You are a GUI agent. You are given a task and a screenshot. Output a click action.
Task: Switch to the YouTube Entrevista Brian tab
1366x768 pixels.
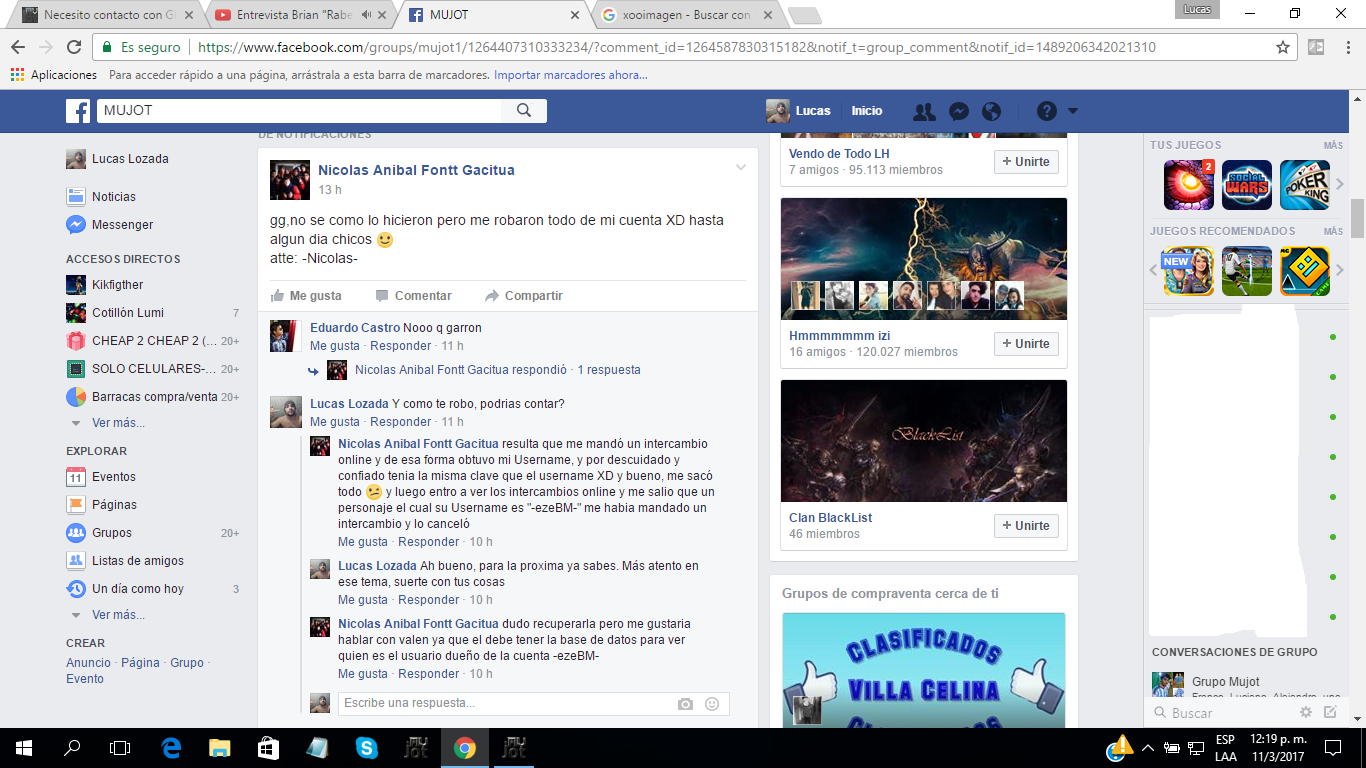[295, 15]
